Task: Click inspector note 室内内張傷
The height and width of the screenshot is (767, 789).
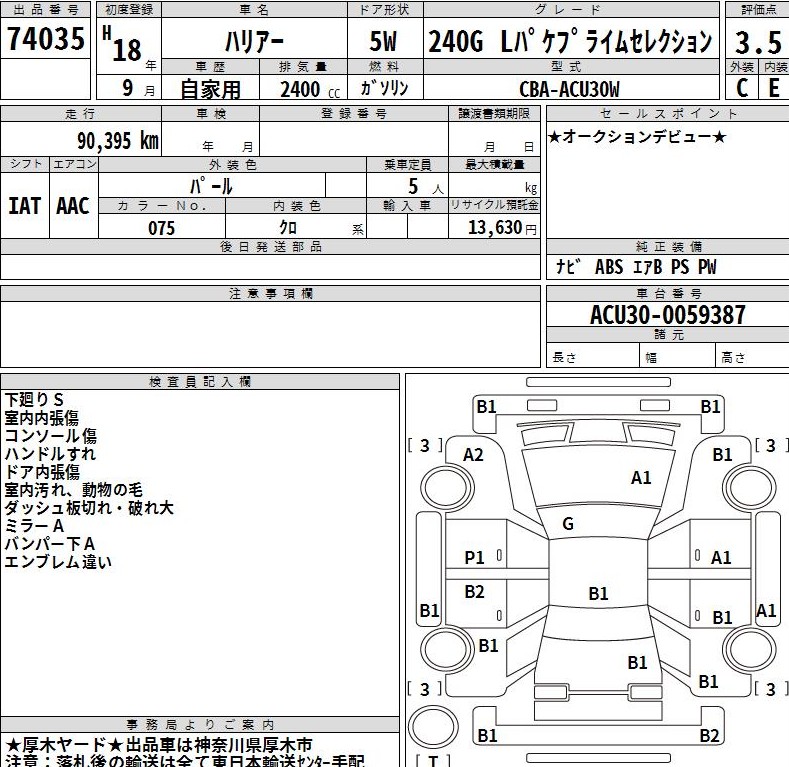Action: coord(41,418)
